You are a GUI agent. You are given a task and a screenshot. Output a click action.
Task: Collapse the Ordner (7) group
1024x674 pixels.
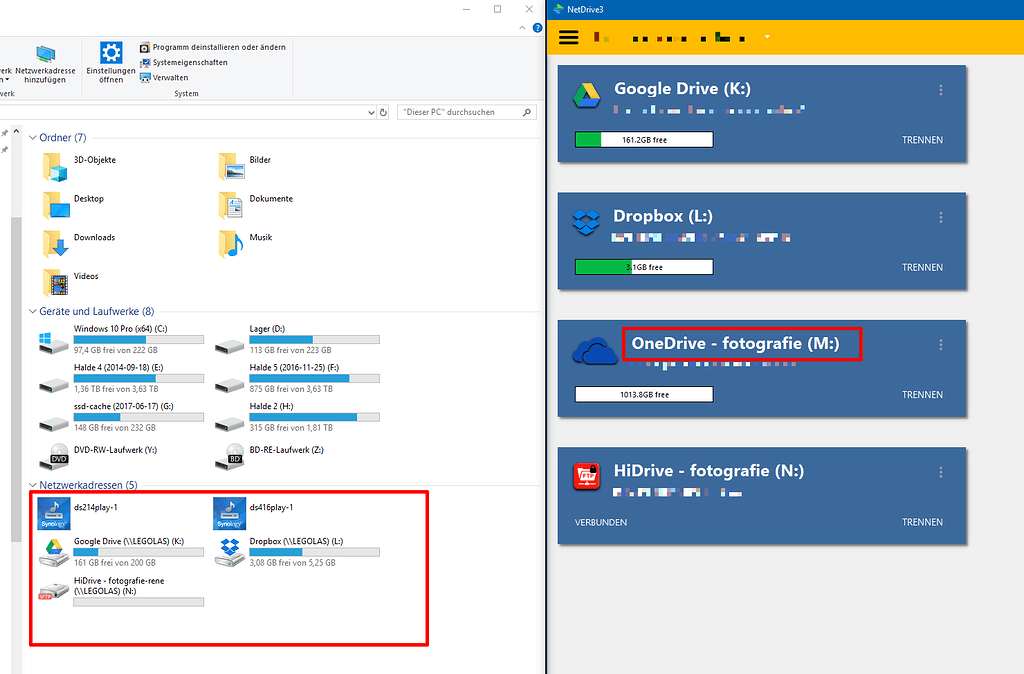[x=33, y=138]
